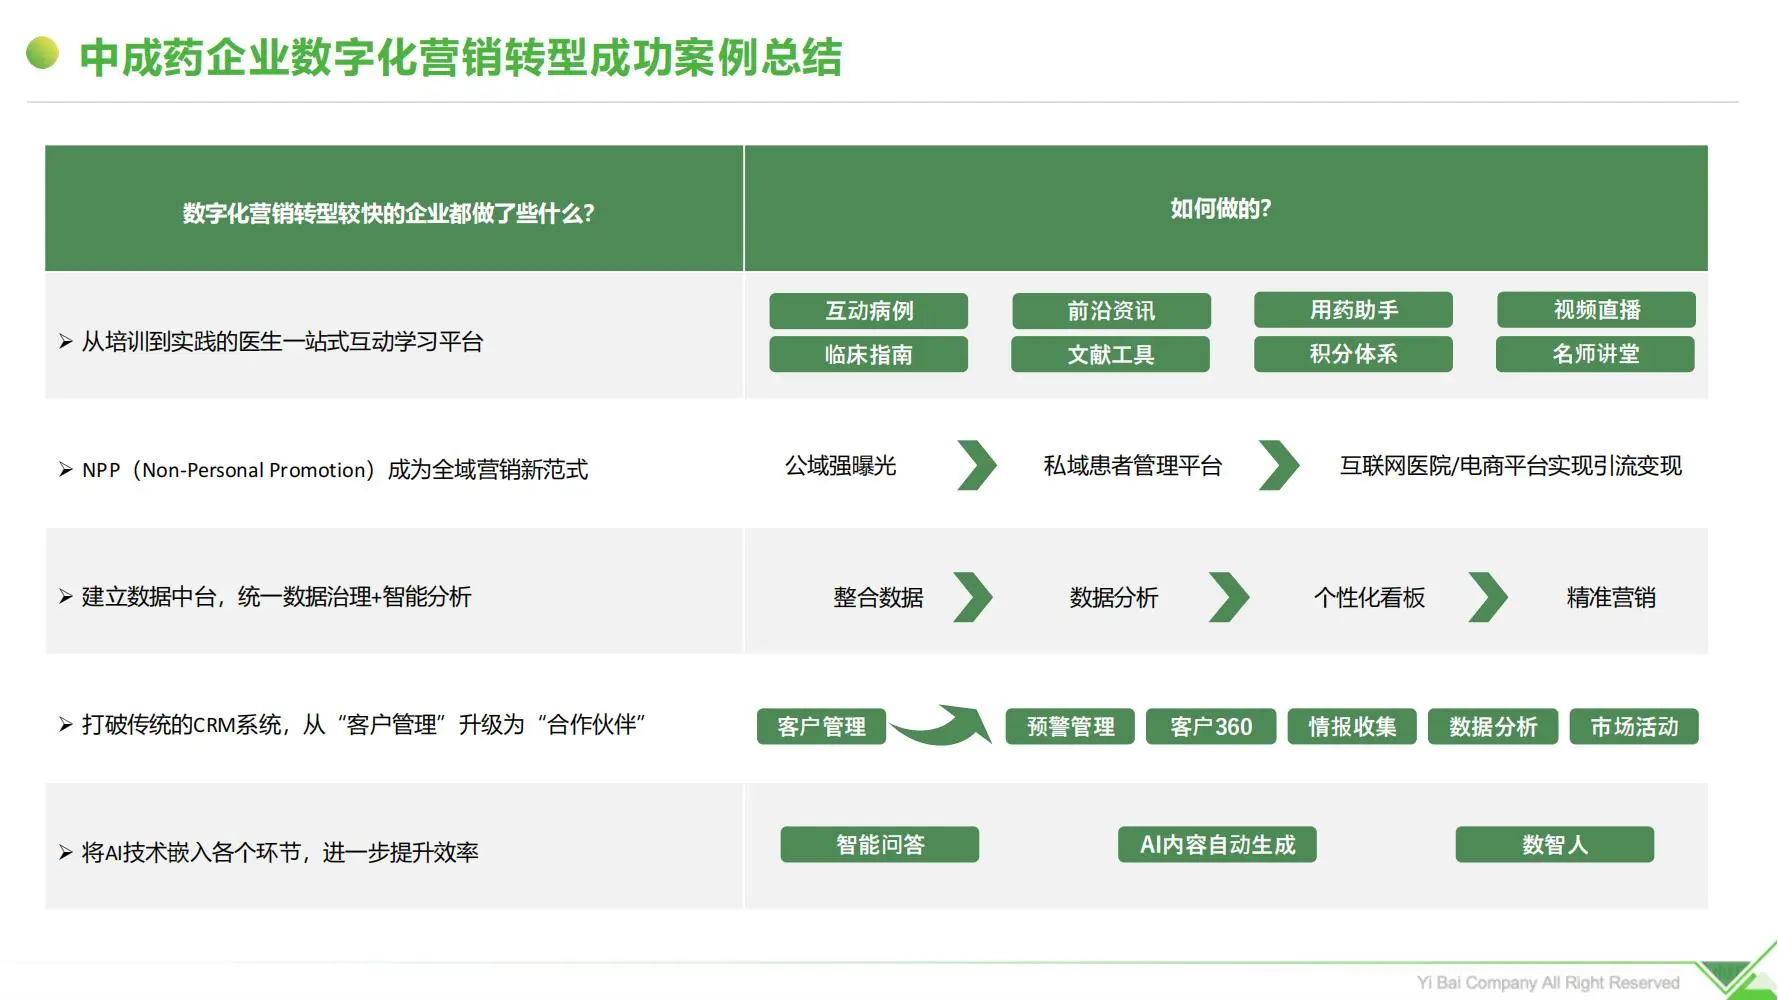Click the arrow bullet before NPP
This screenshot has height=1000, width=1778.
[x=66, y=470]
